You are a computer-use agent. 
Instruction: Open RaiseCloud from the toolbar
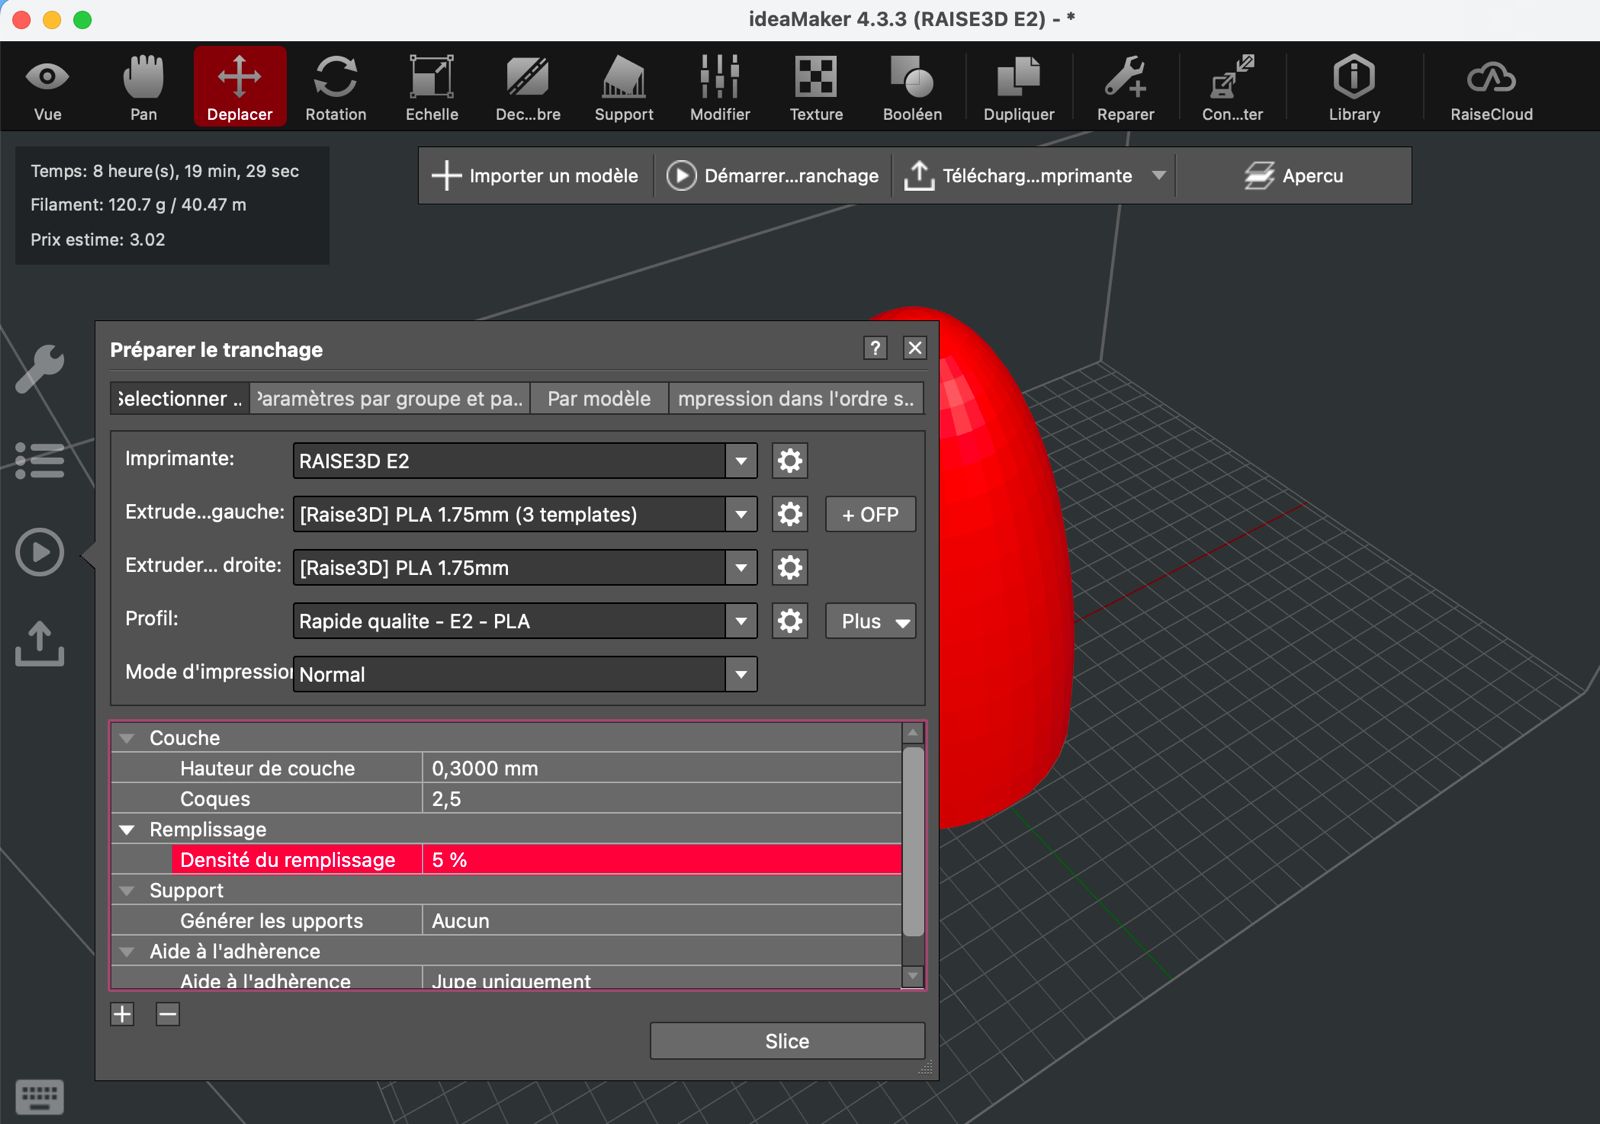point(1491,87)
